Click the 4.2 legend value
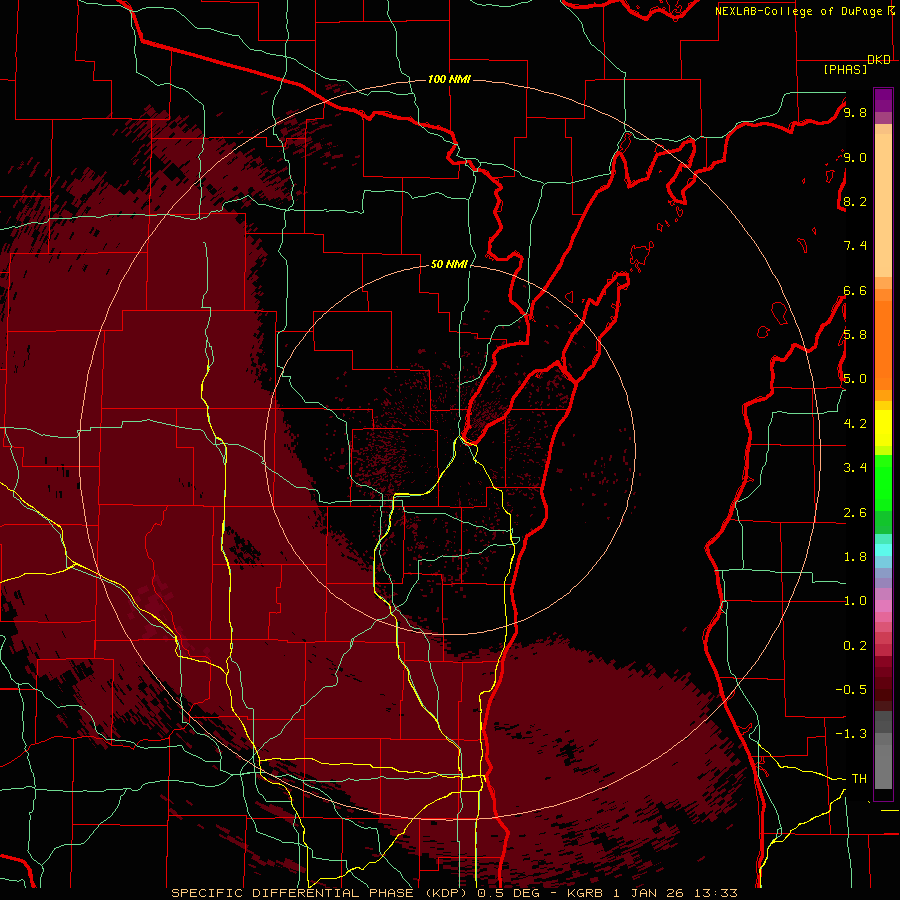 (x=855, y=424)
